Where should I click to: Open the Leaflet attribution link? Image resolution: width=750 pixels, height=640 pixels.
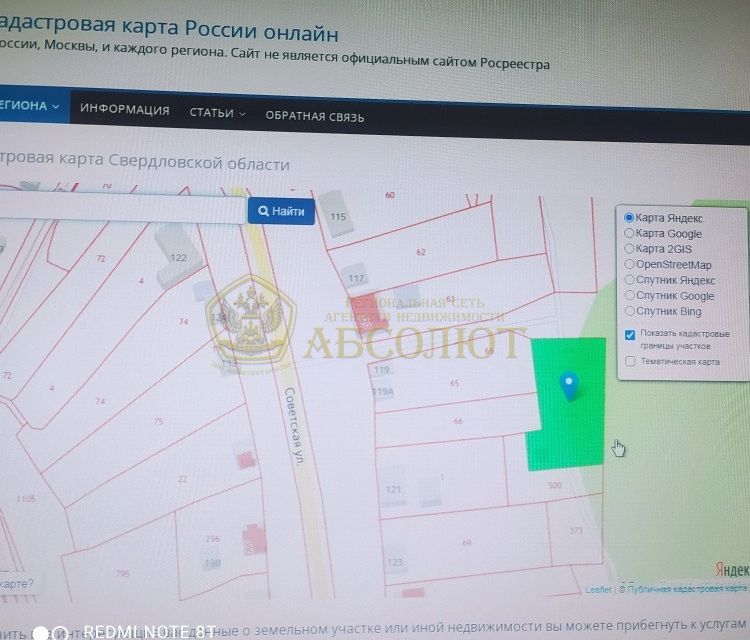point(598,589)
